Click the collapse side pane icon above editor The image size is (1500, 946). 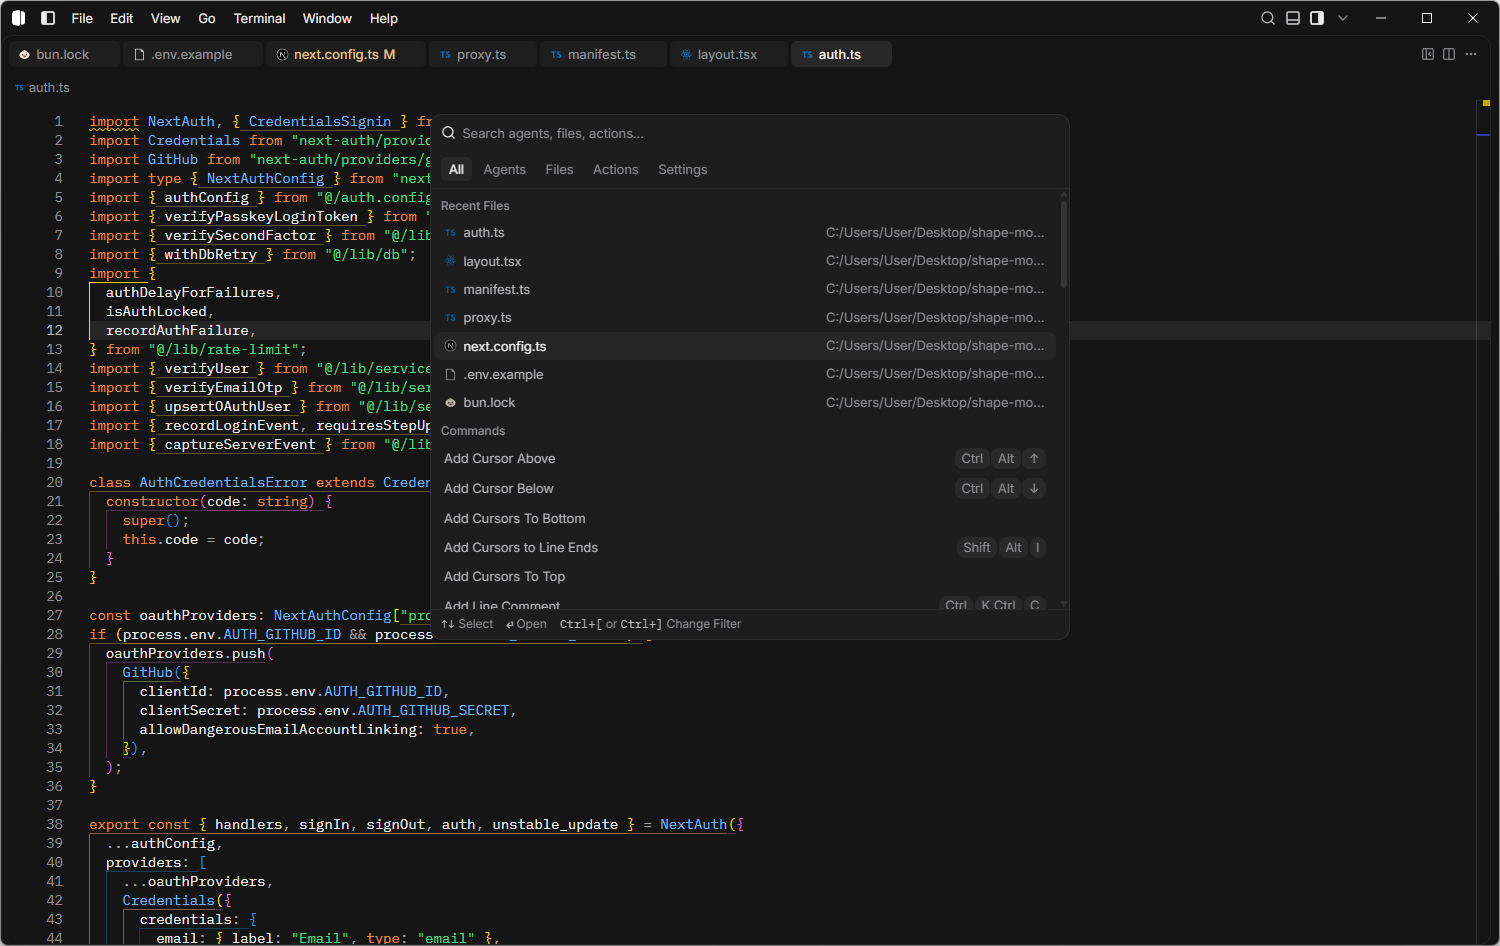coord(1428,54)
